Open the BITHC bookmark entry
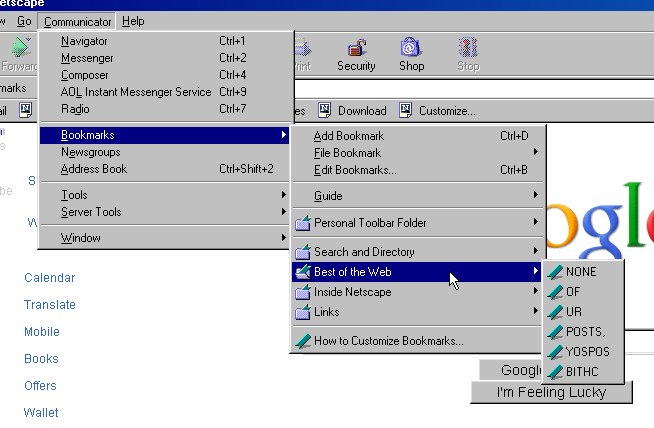Viewport: 654px width, 428px height. pyautogui.click(x=581, y=372)
